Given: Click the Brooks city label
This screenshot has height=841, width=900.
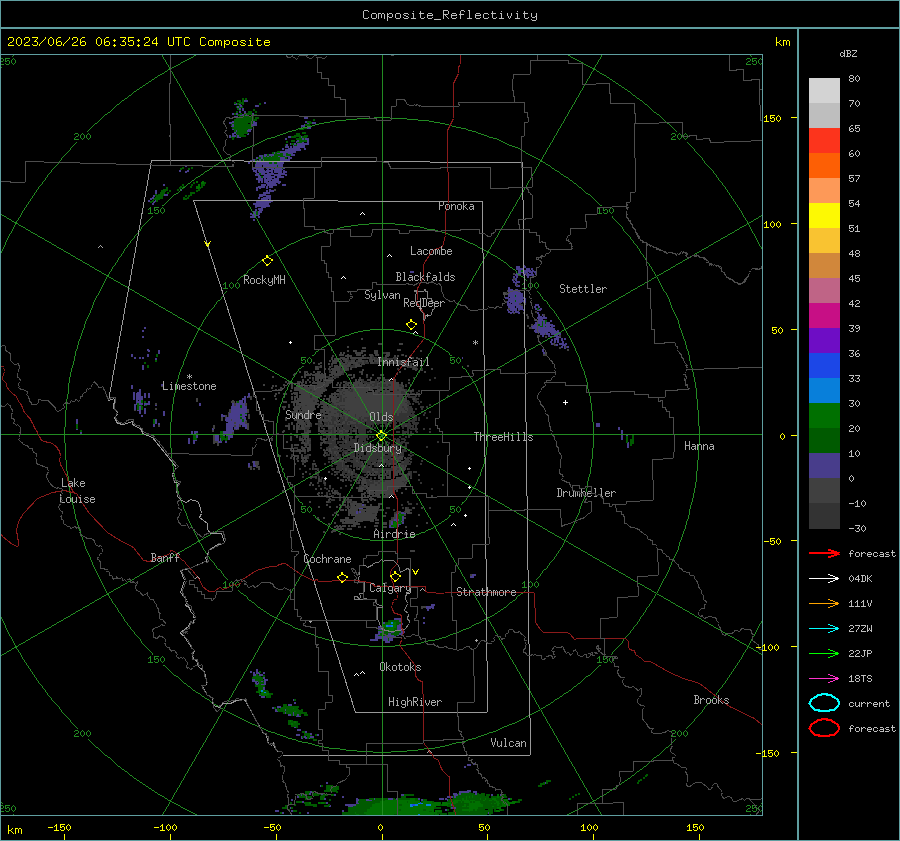Looking at the screenshot, I should [711, 700].
